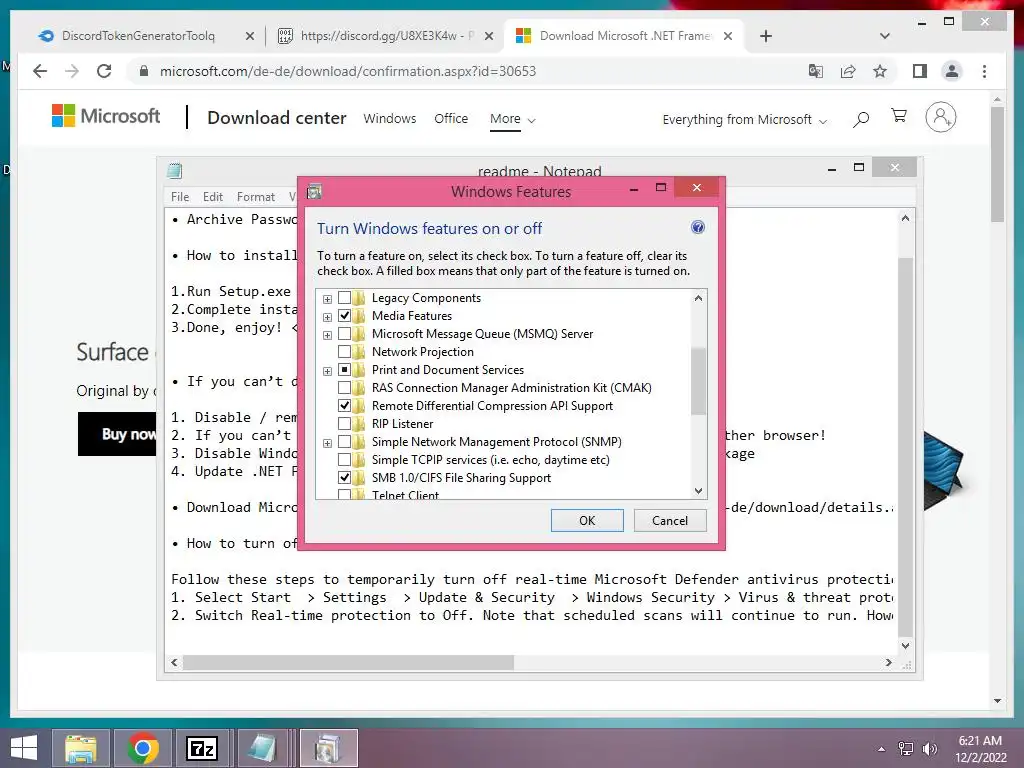Open the Notepad Edit menu
Screen dimensions: 1024x768
[212, 197]
